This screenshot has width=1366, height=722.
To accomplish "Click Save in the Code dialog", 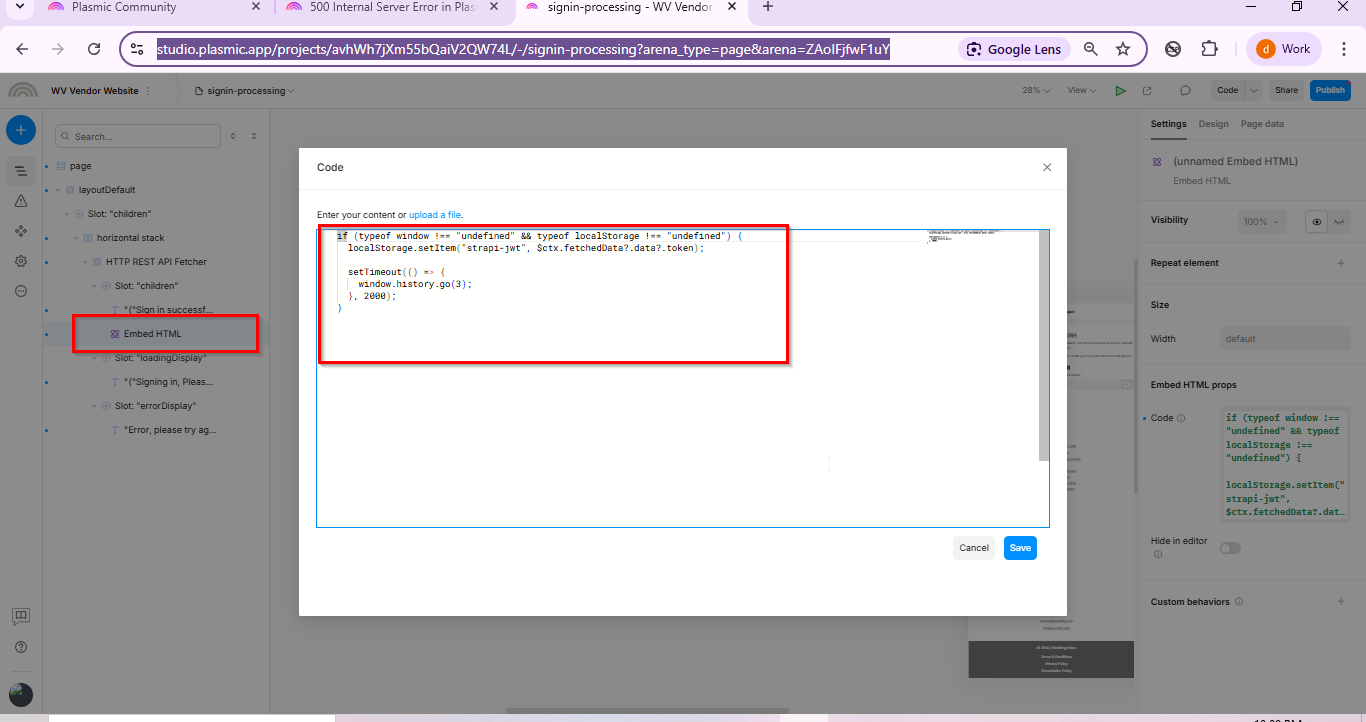I will click(x=1020, y=548).
